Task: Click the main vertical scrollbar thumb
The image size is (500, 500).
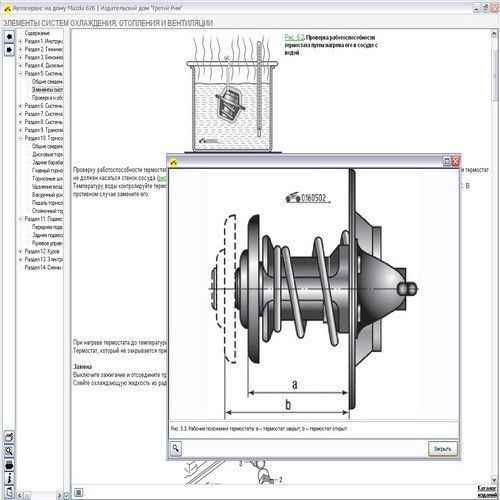Action: tap(494, 75)
